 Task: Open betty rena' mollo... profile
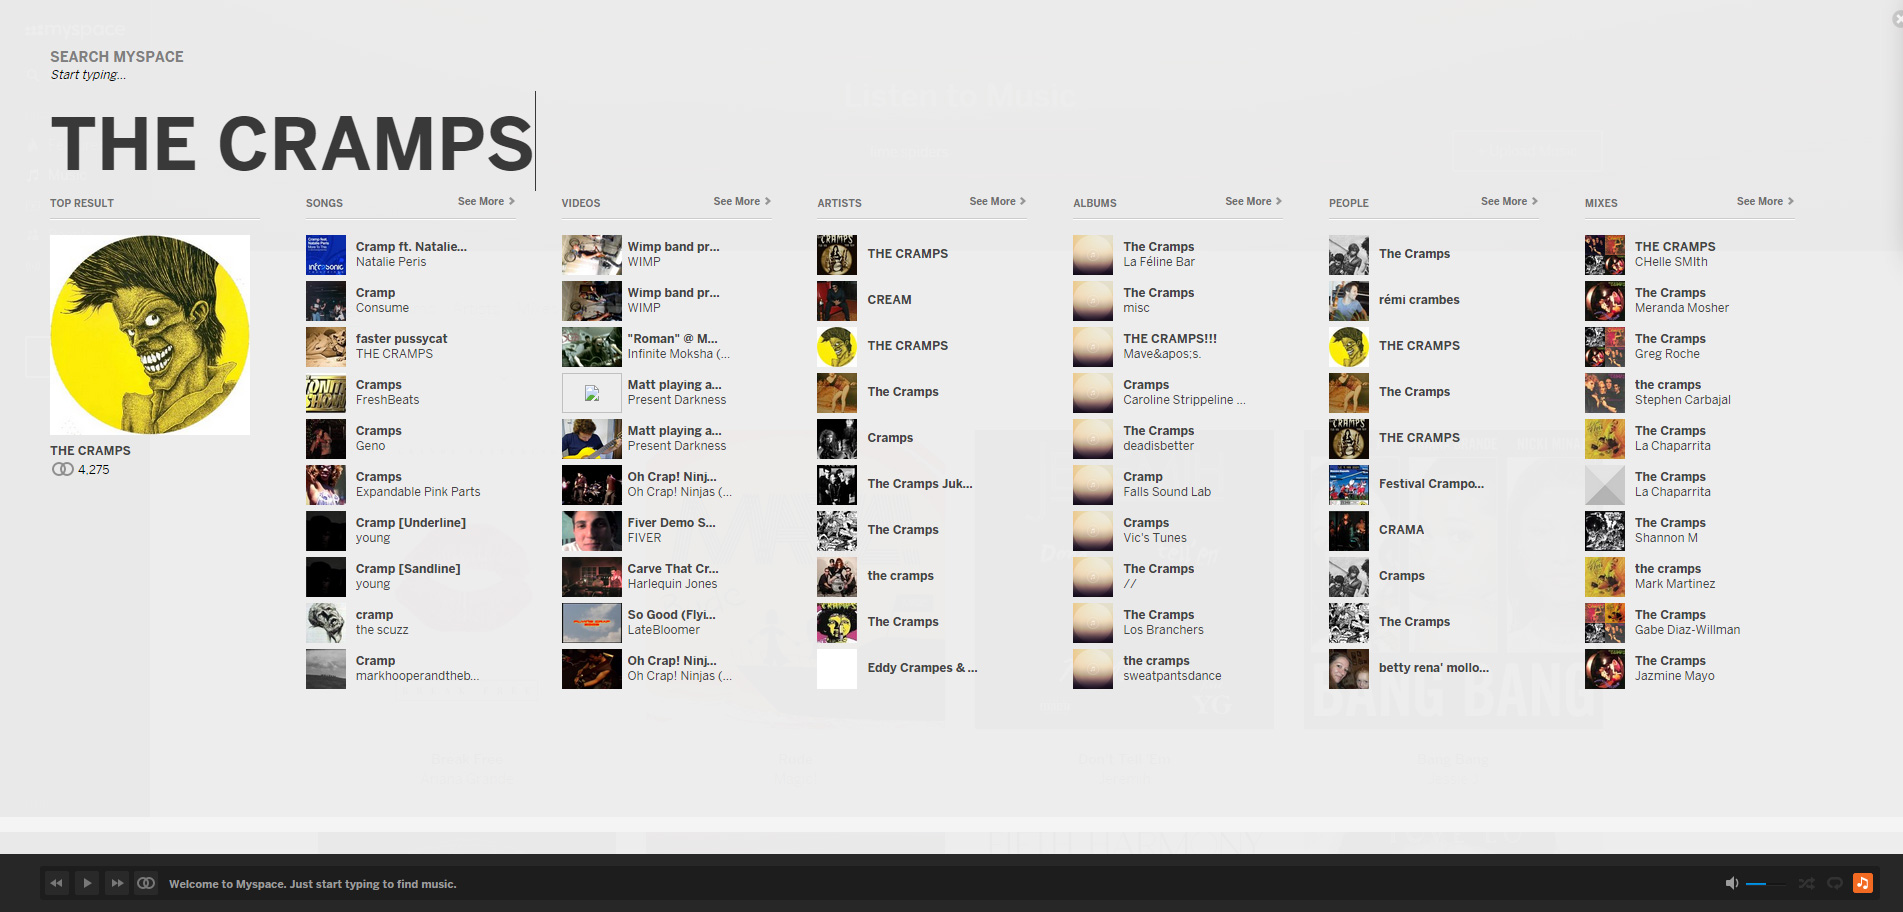pos(1434,668)
